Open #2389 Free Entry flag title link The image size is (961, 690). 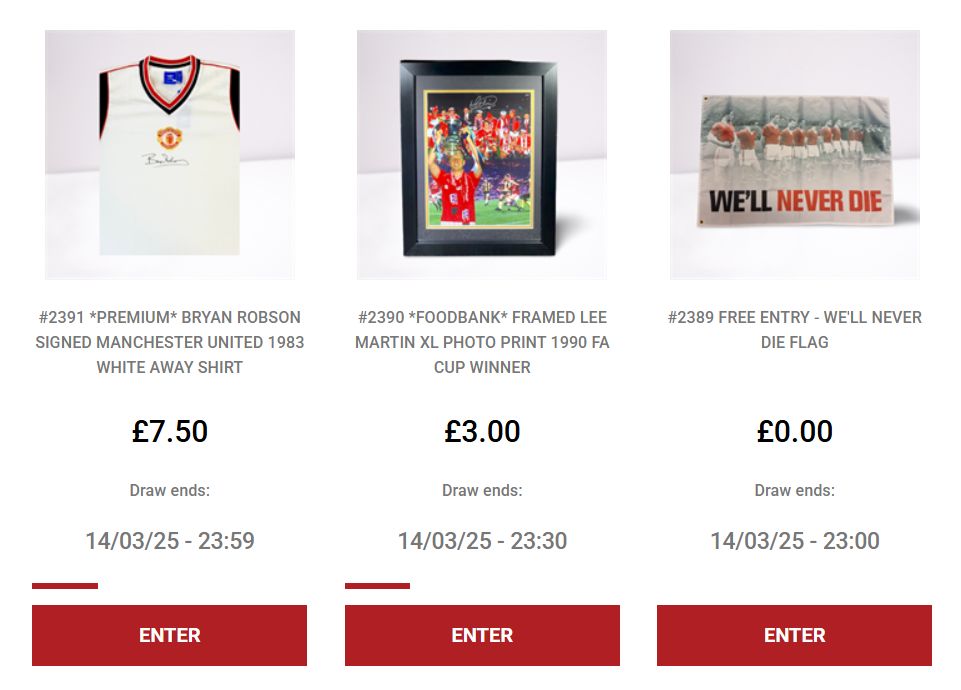(x=794, y=330)
